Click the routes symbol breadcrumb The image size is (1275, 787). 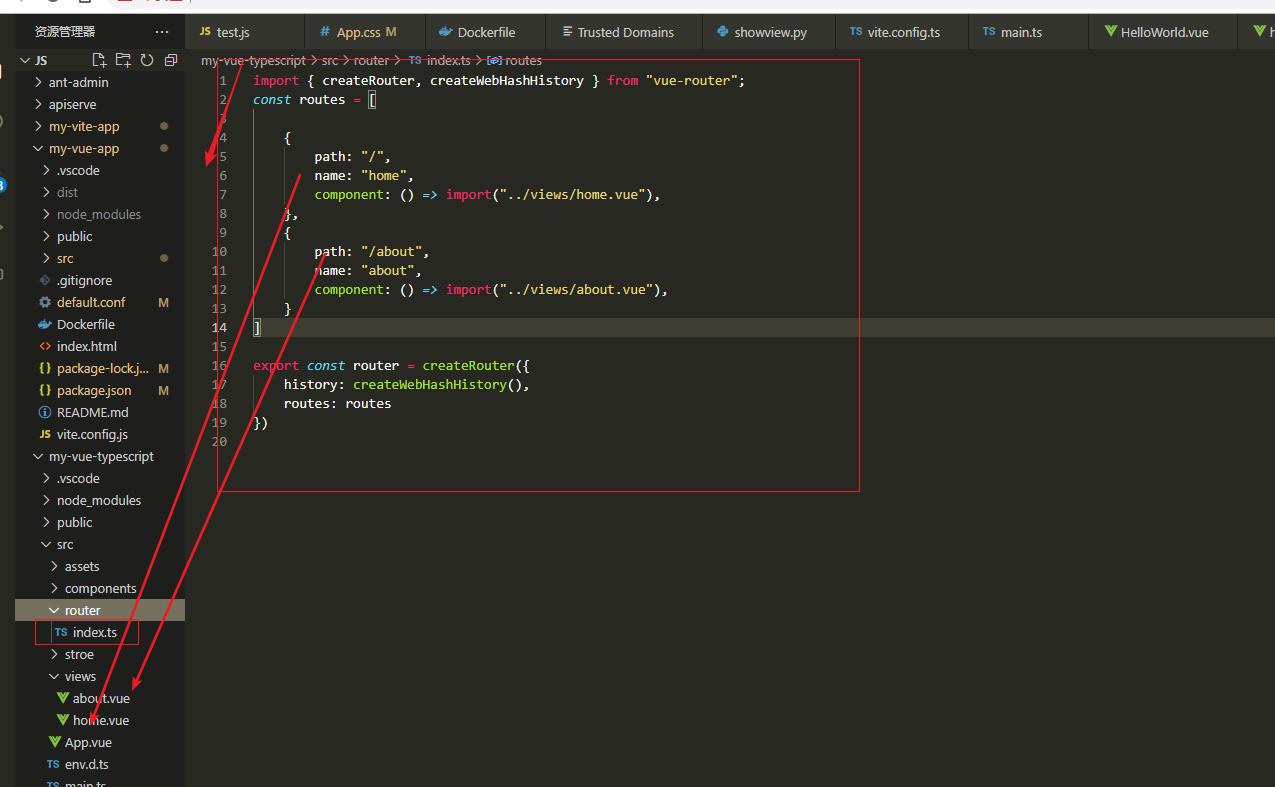[x=523, y=60]
